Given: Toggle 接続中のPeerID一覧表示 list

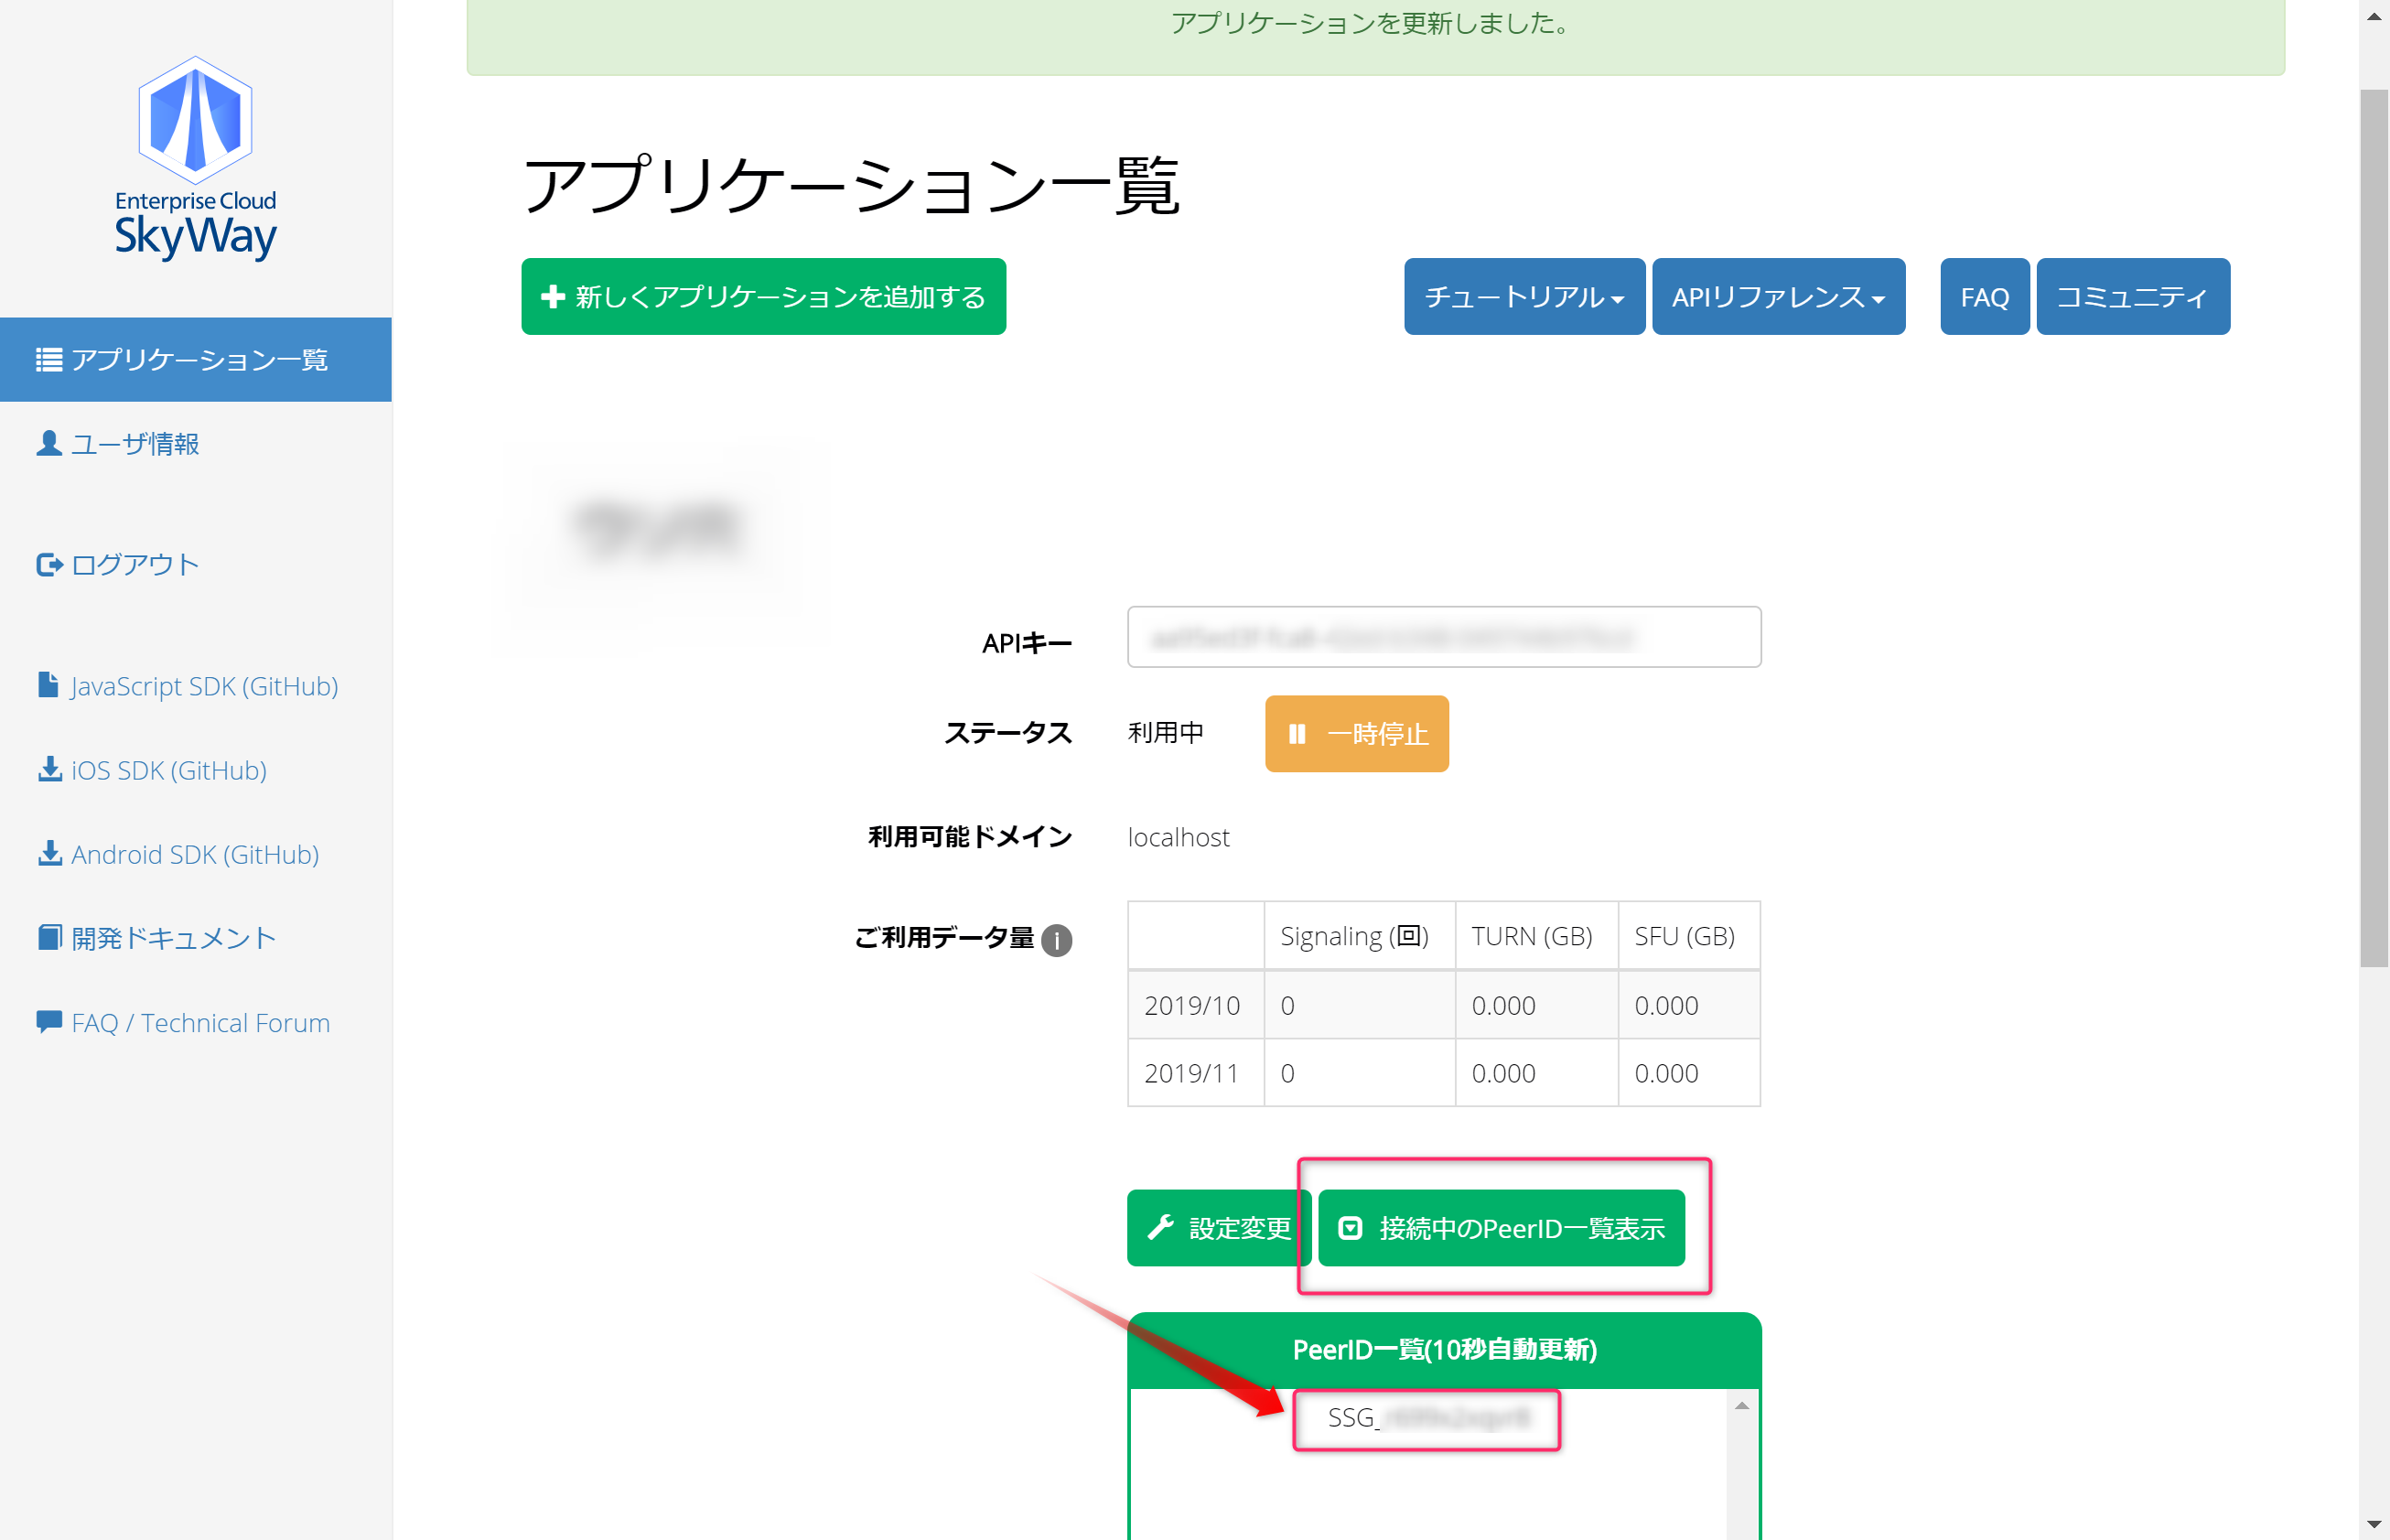Looking at the screenshot, I should [1500, 1228].
